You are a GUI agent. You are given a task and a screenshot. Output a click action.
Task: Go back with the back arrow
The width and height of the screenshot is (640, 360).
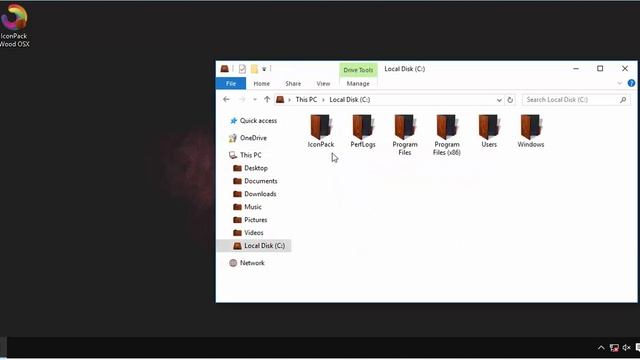point(227,100)
